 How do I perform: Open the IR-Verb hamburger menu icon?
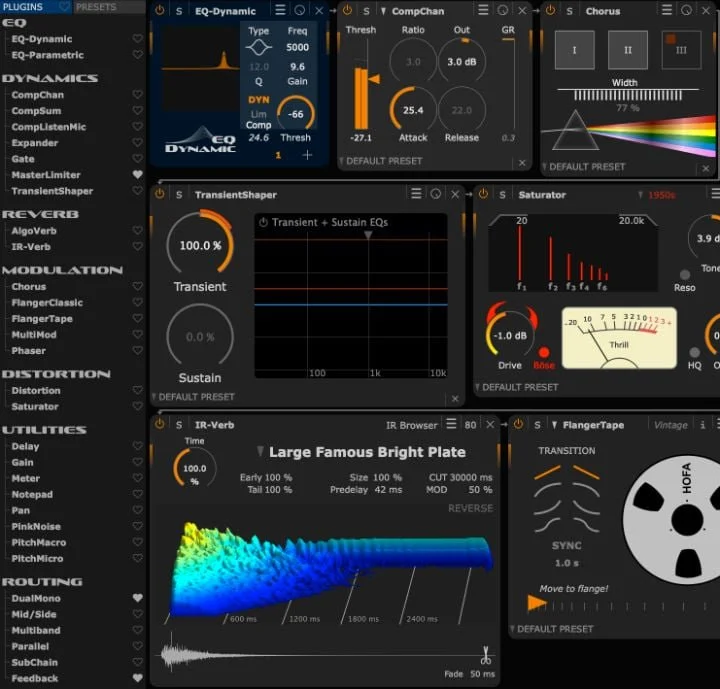(x=451, y=424)
